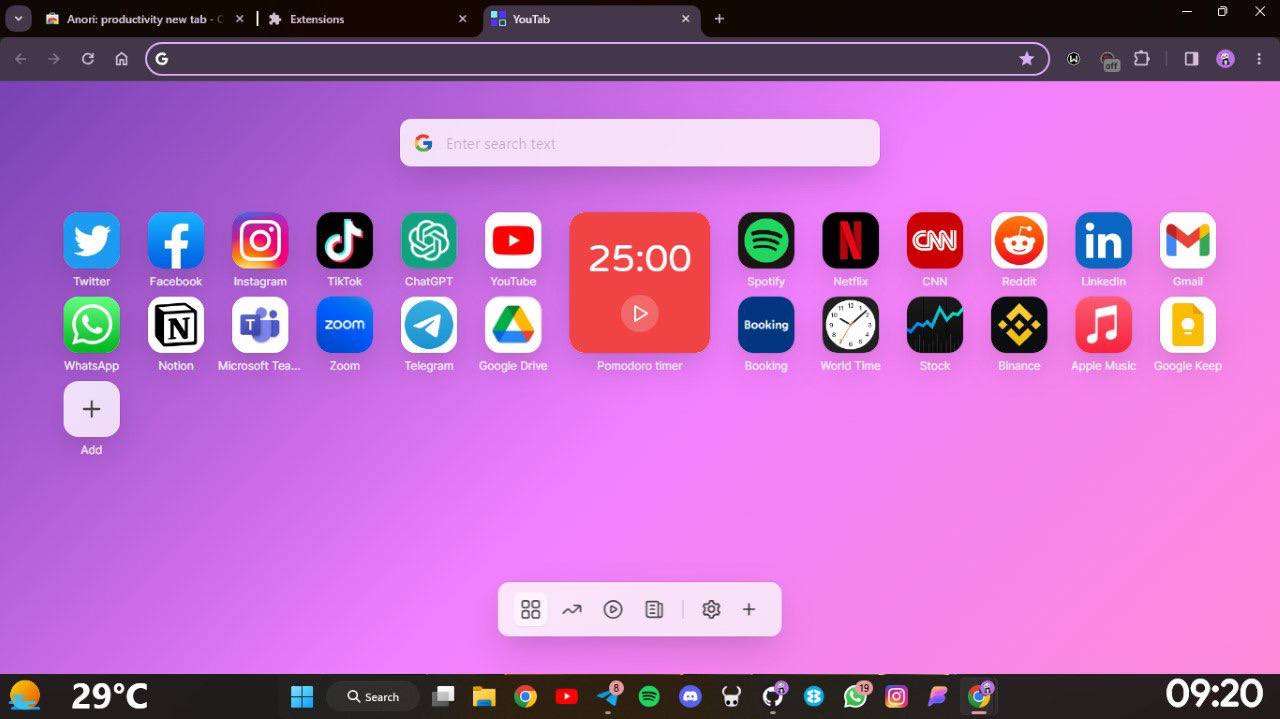Viewport: 1280px width, 719px height.
Task: Open the Stock chart widget
Action: [x=935, y=325]
